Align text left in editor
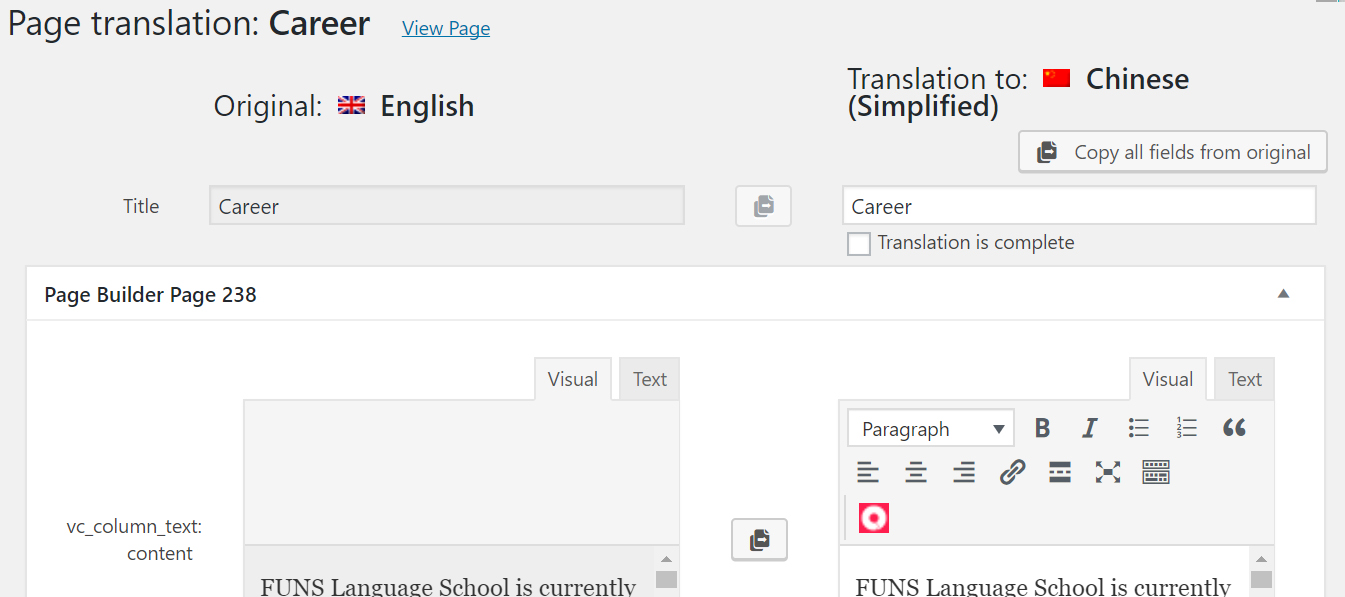Image resolution: width=1345 pixels, height=597 pixels. [868, 472]
